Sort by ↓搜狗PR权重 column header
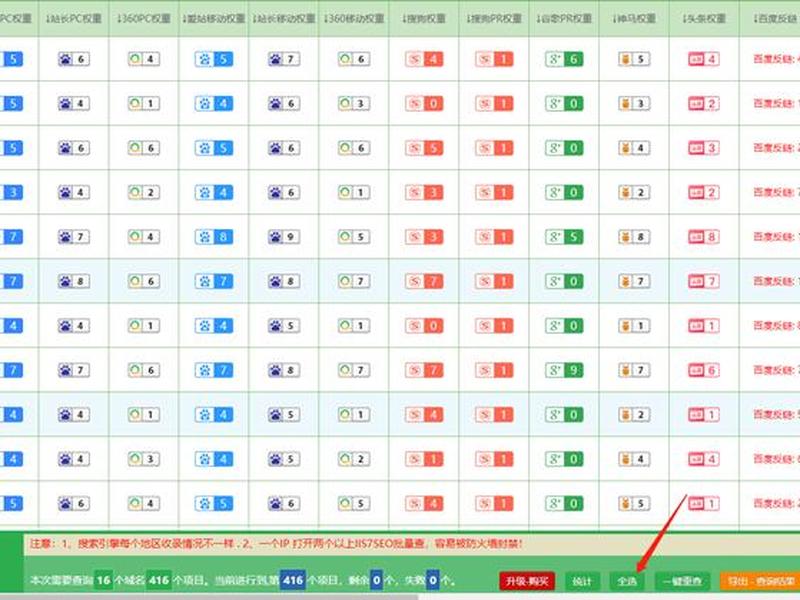Viewport: 800px width, 600px height. tap(494, 19)
